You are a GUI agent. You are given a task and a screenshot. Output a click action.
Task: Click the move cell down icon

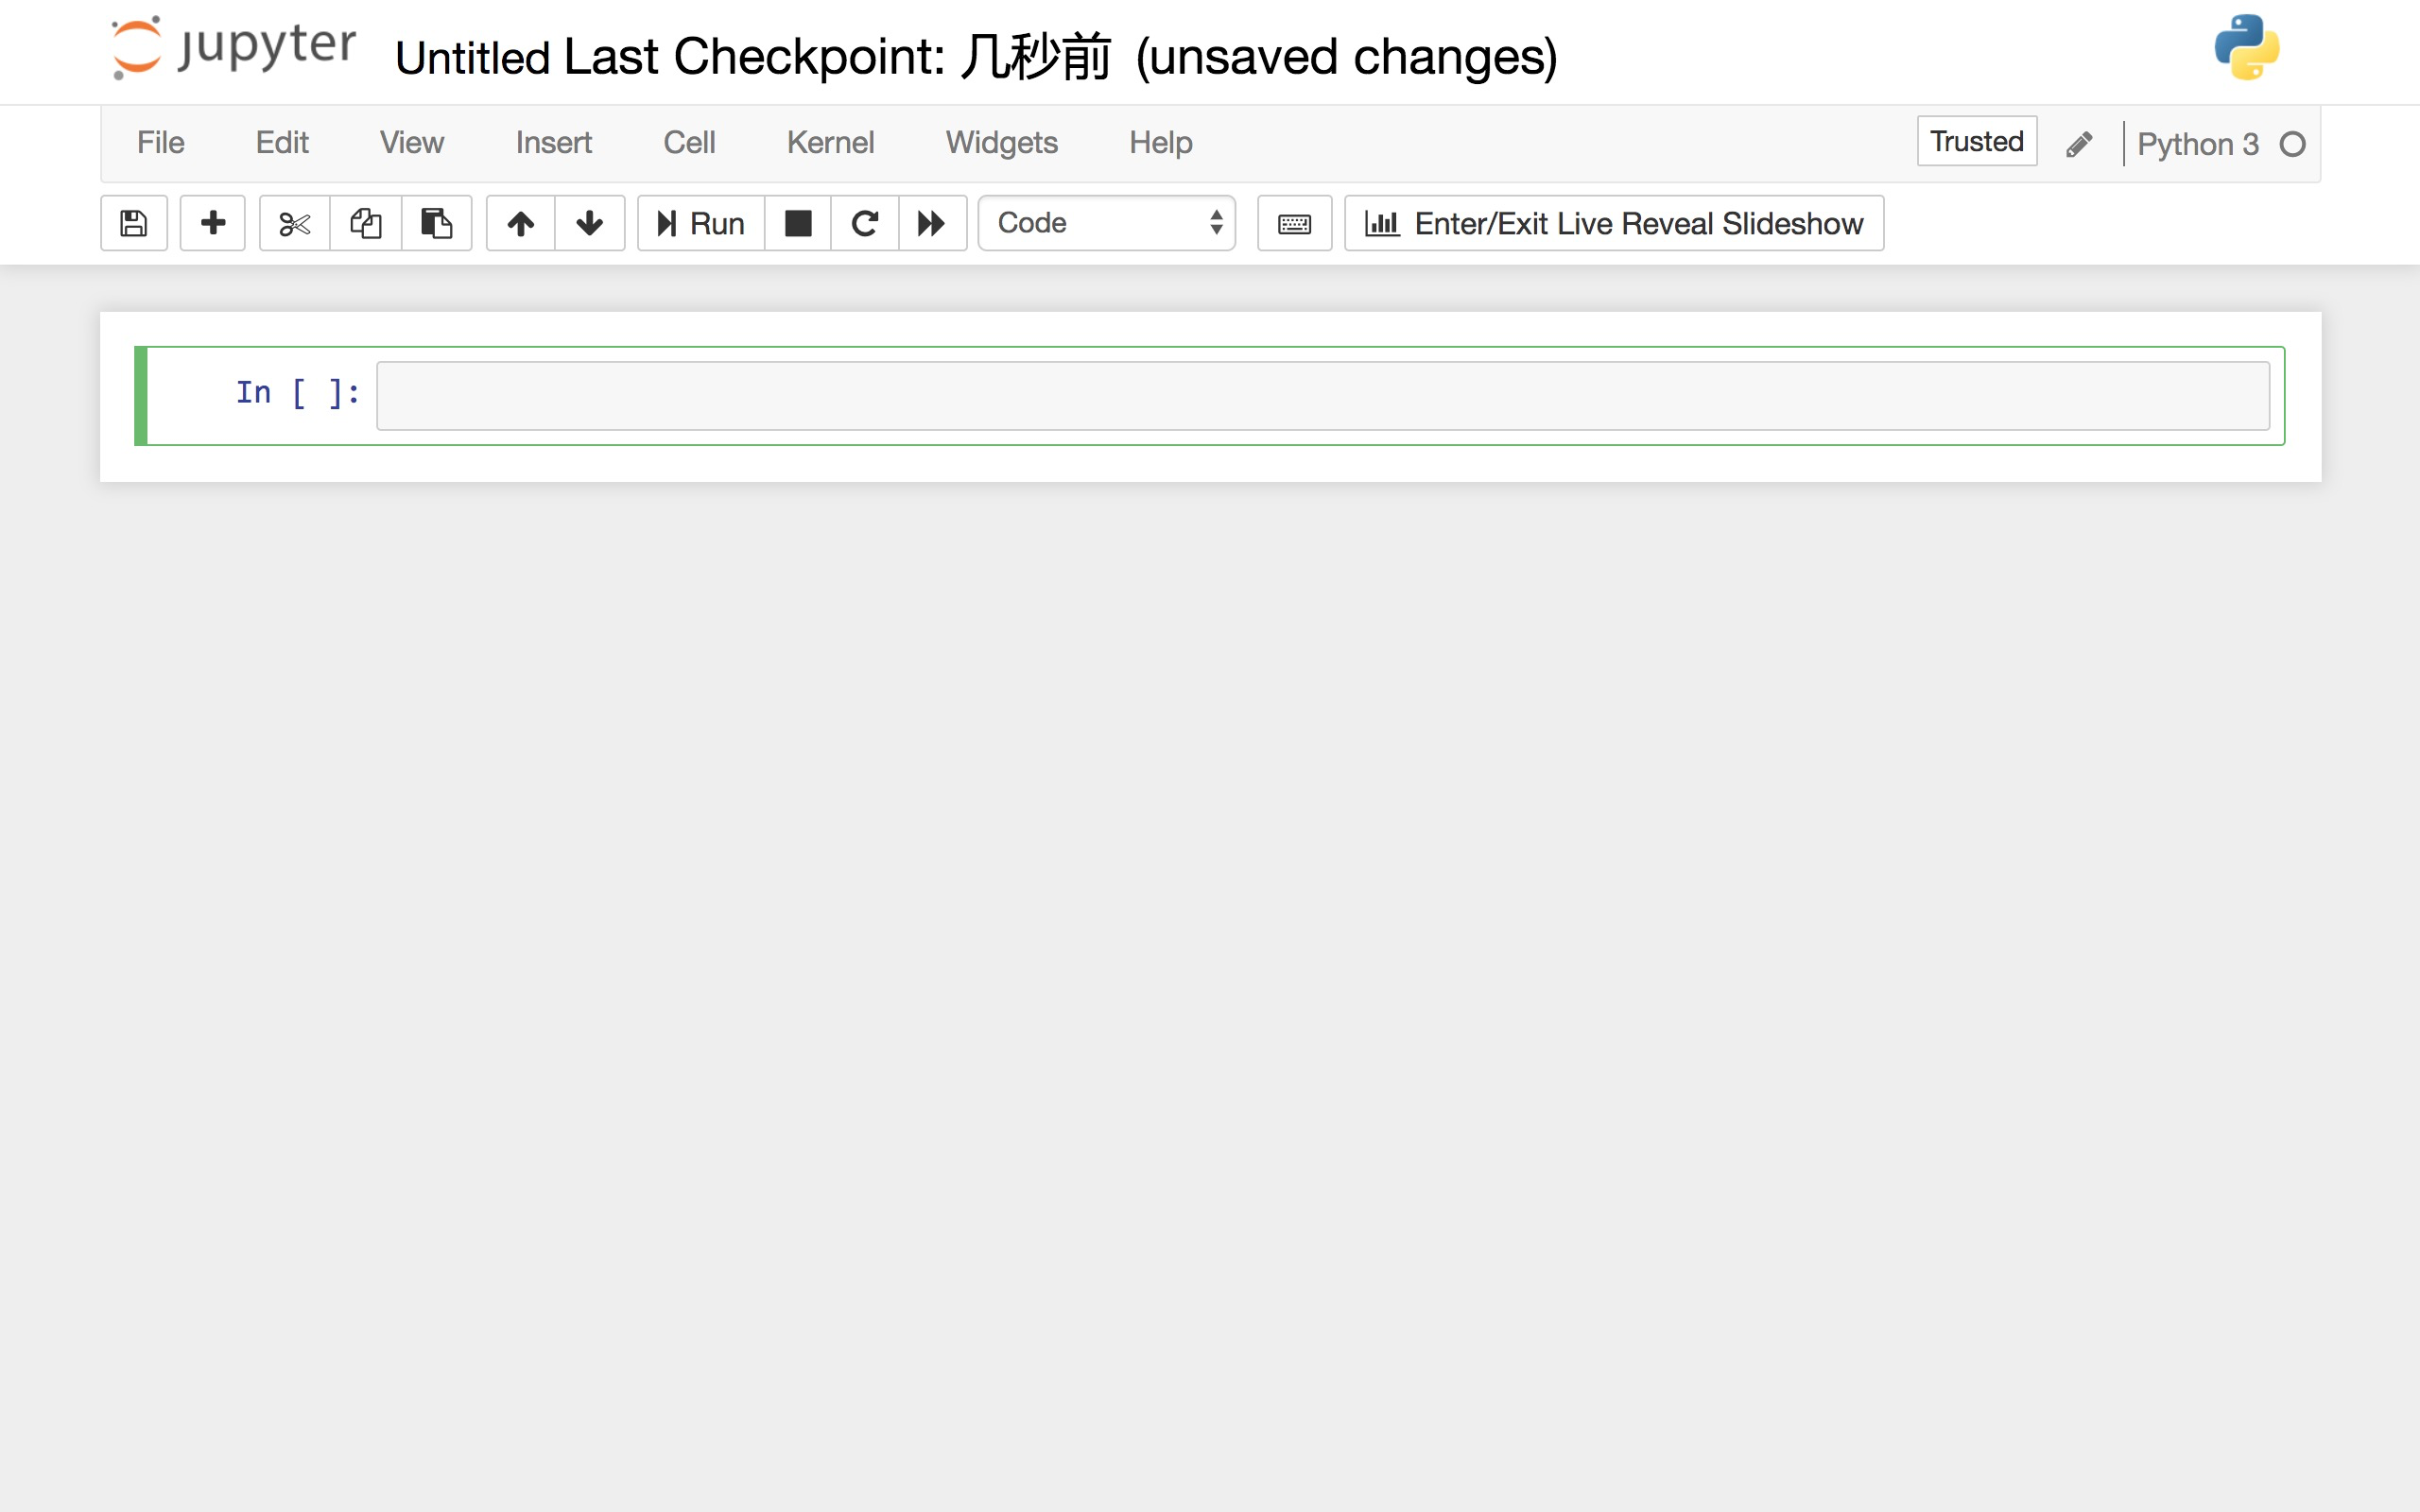pyautogui.click(x=589, y=223)
